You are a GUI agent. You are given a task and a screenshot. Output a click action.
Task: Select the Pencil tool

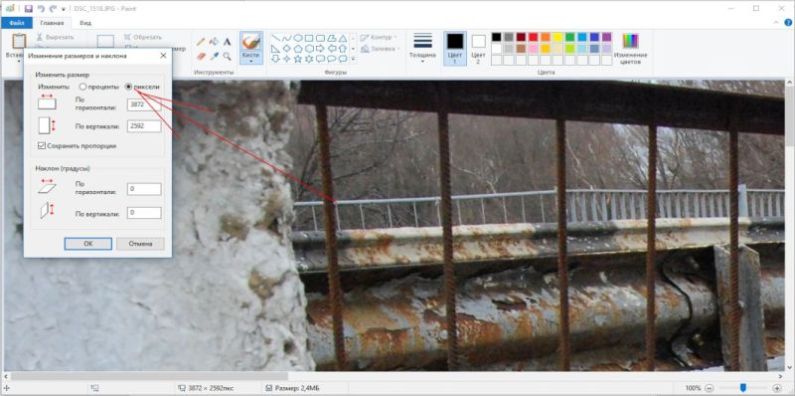point(201,42)
